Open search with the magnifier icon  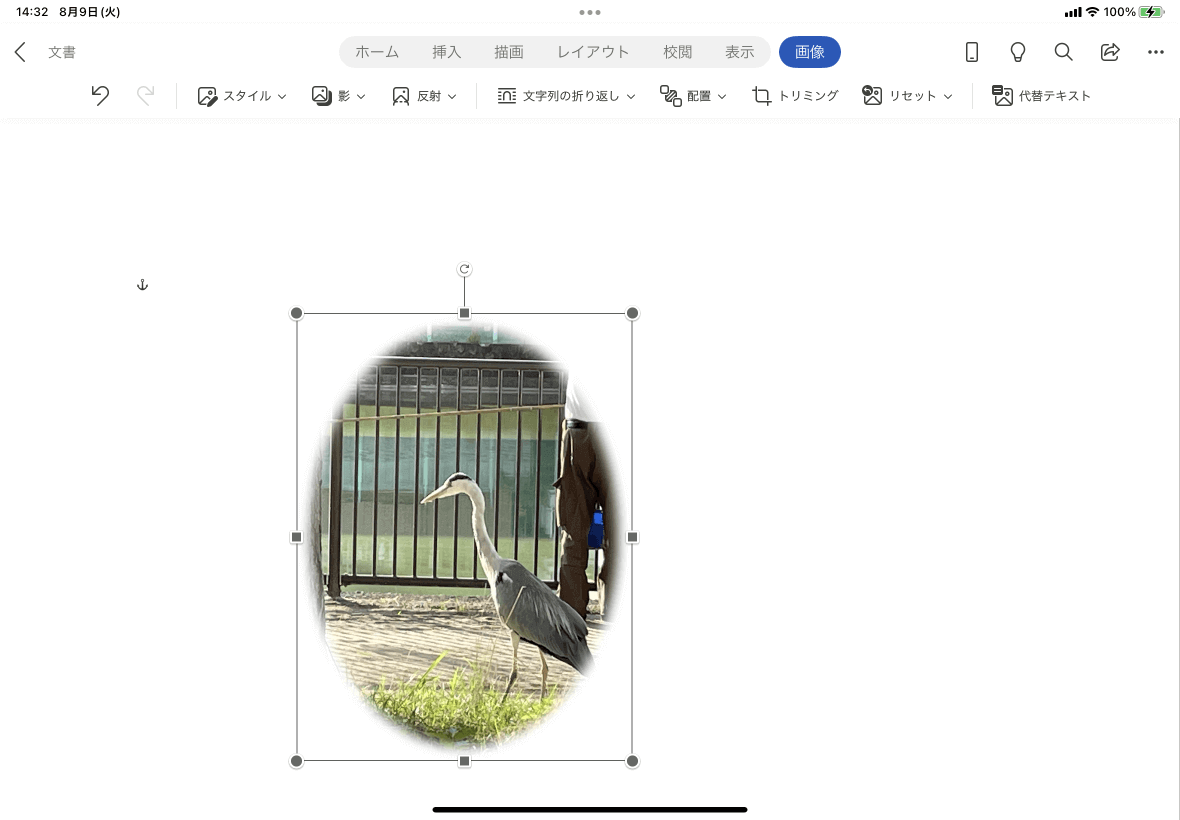pyautogui.click(x=1063, y=52)
